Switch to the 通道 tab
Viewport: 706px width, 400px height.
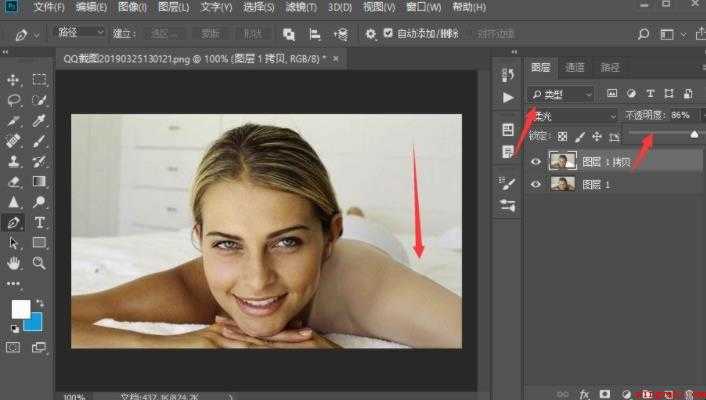pos(575,68)
